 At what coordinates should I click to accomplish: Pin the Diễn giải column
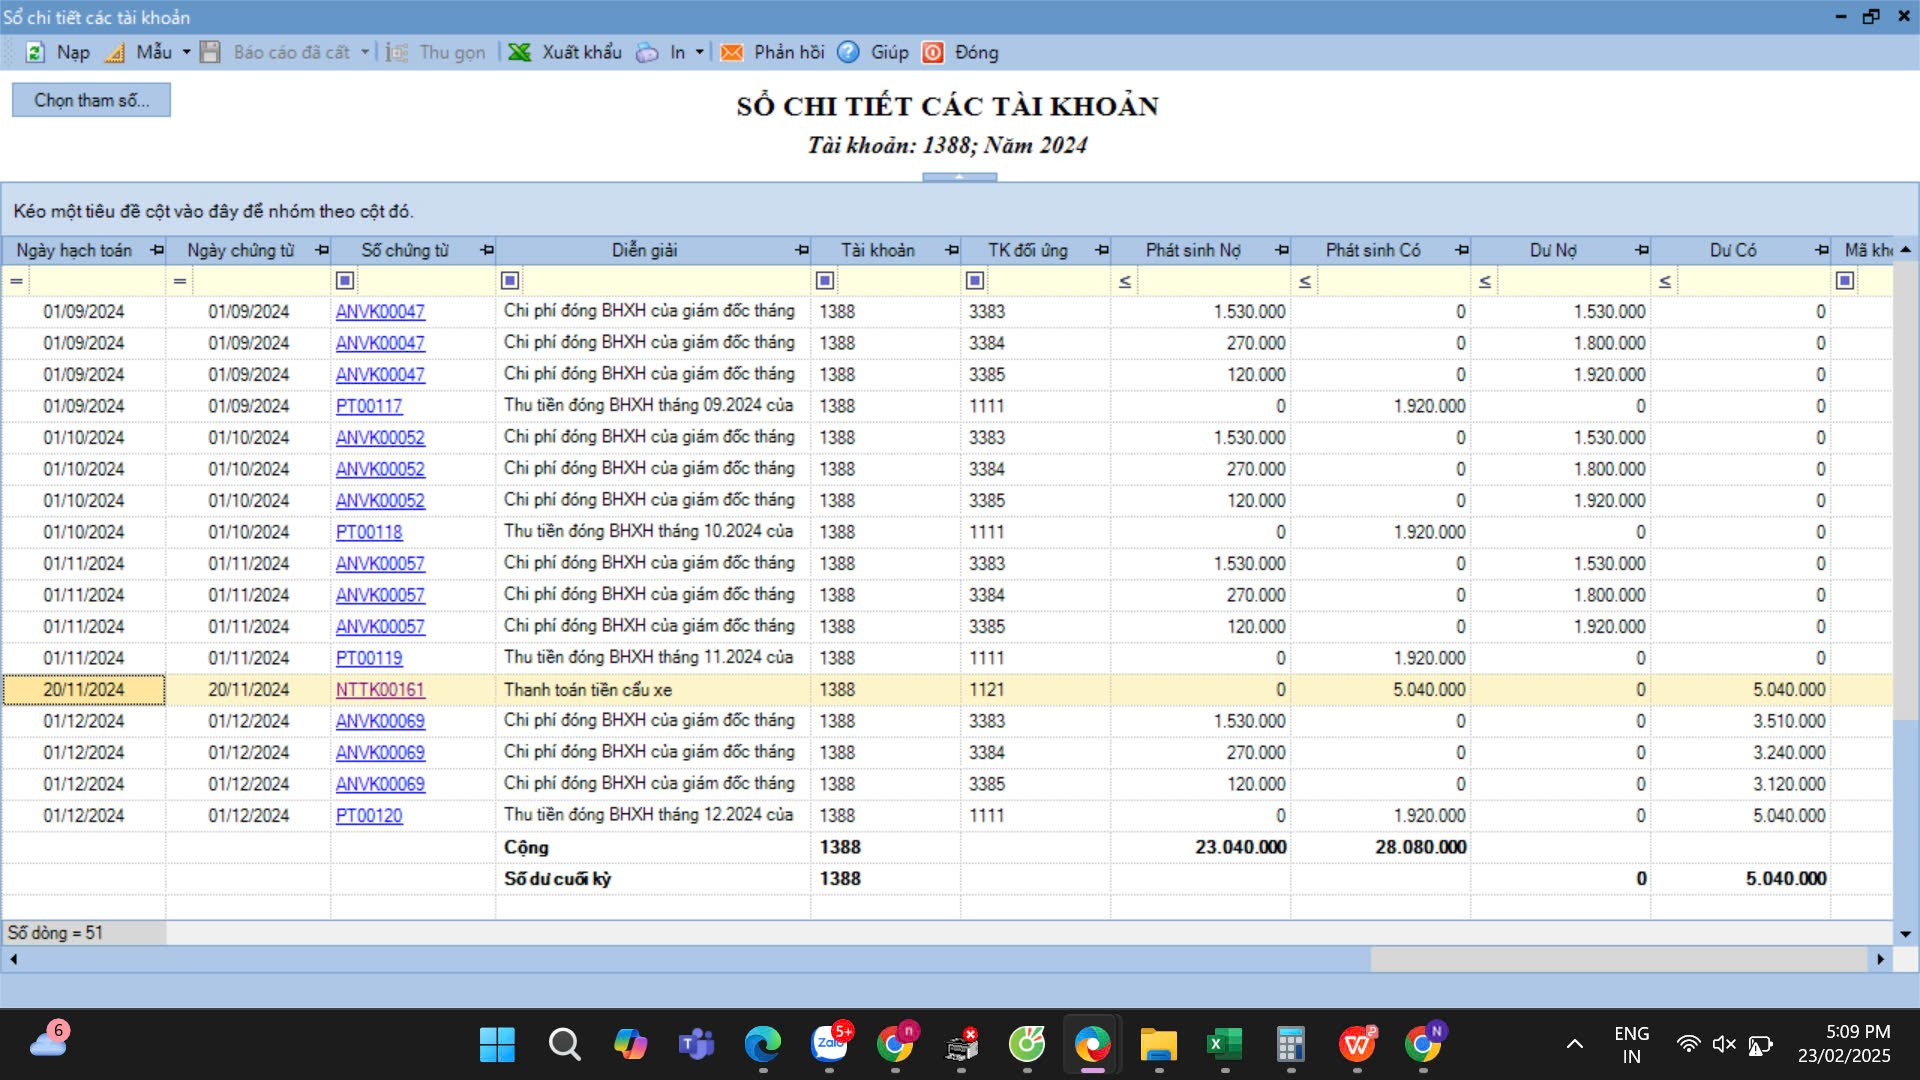coord(801,250)
